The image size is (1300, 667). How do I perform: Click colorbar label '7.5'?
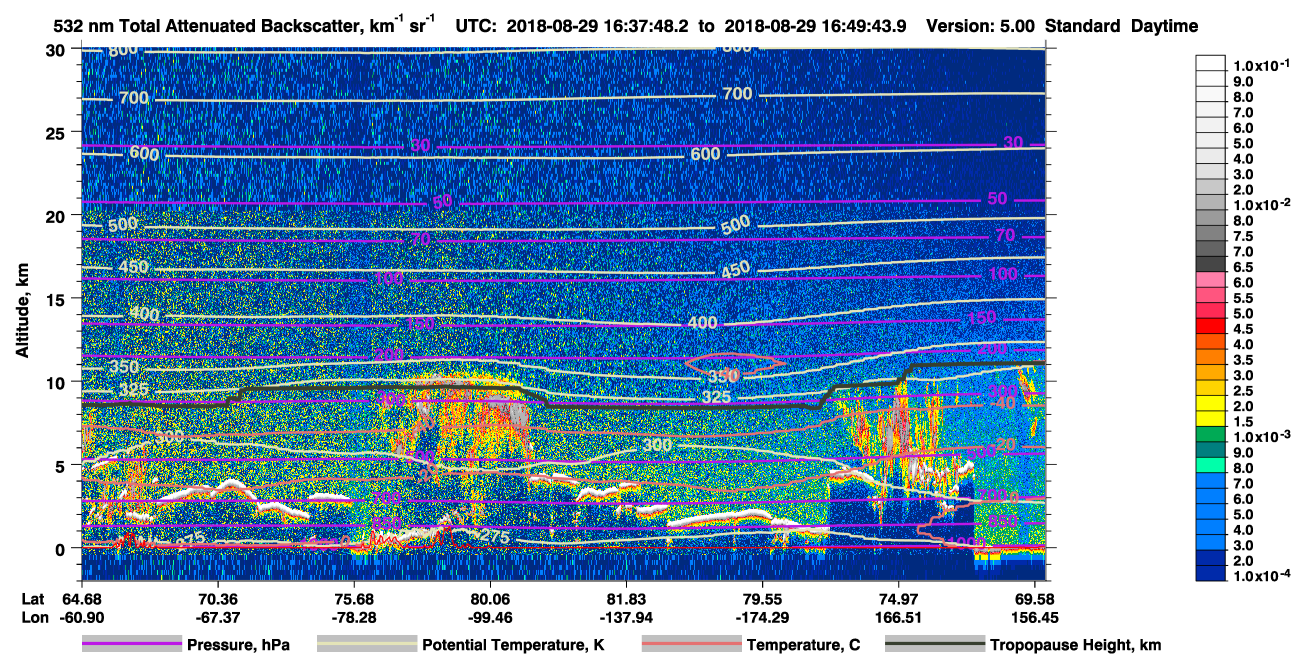coord(1244,236)
